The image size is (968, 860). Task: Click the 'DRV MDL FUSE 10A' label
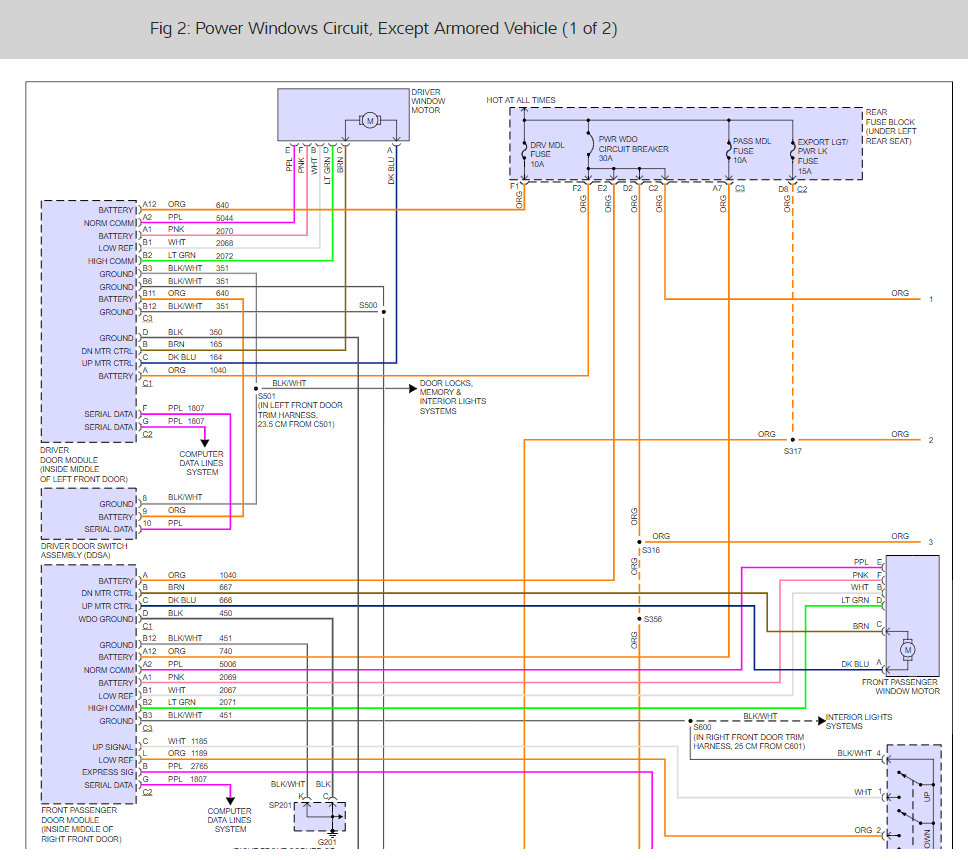coord(547,154)
